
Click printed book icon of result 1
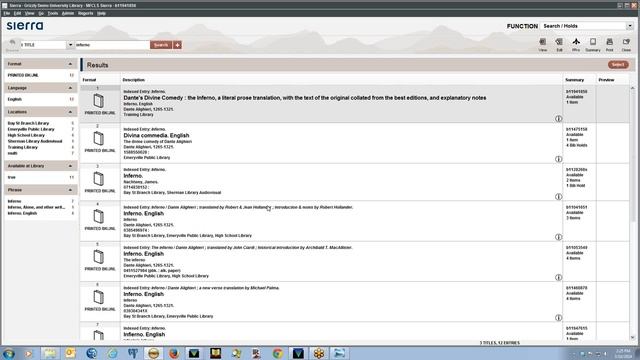[99, 101]
